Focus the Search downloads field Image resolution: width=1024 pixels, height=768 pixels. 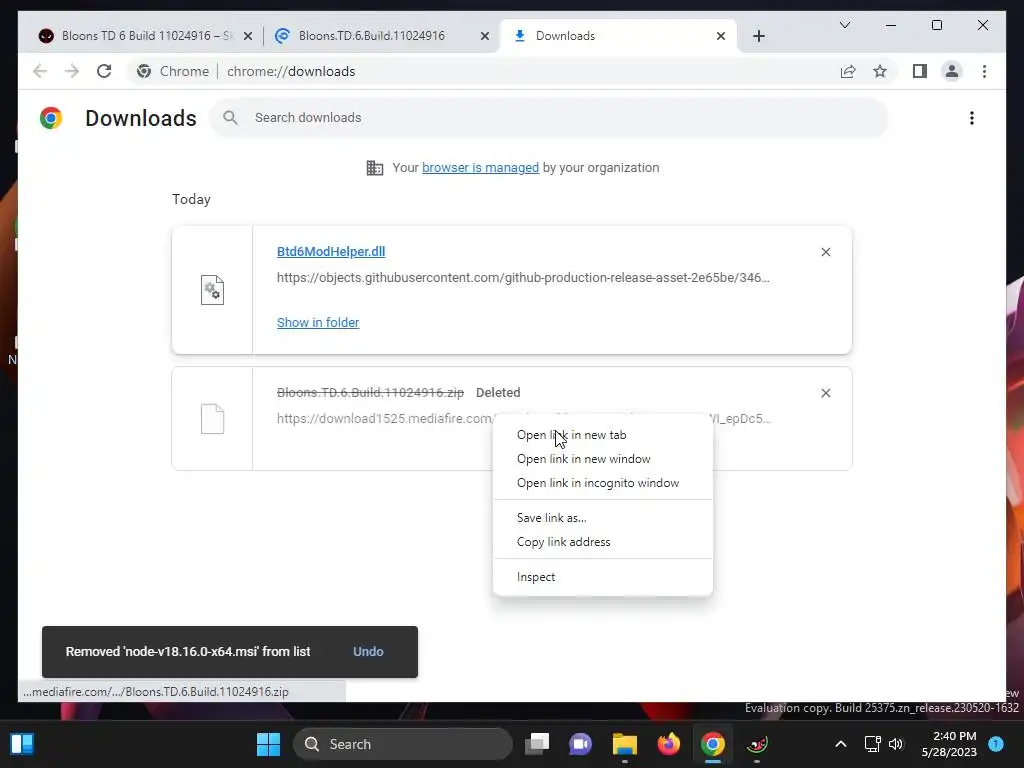[549, 118]
